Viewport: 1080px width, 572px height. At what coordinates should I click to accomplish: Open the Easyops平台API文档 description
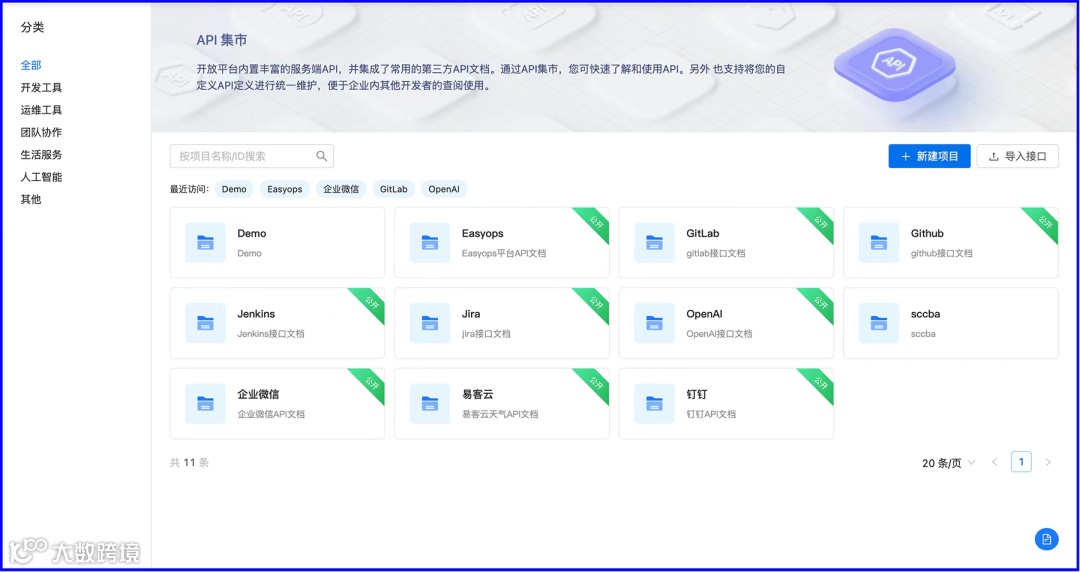pyautogui.click(x=503, y=254)
